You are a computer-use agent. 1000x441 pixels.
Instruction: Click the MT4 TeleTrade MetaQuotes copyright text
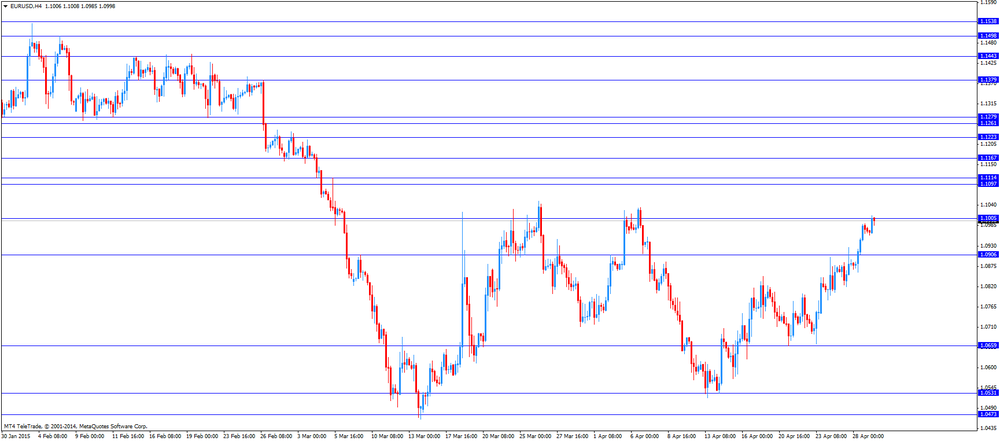click(x=75, y=426)
